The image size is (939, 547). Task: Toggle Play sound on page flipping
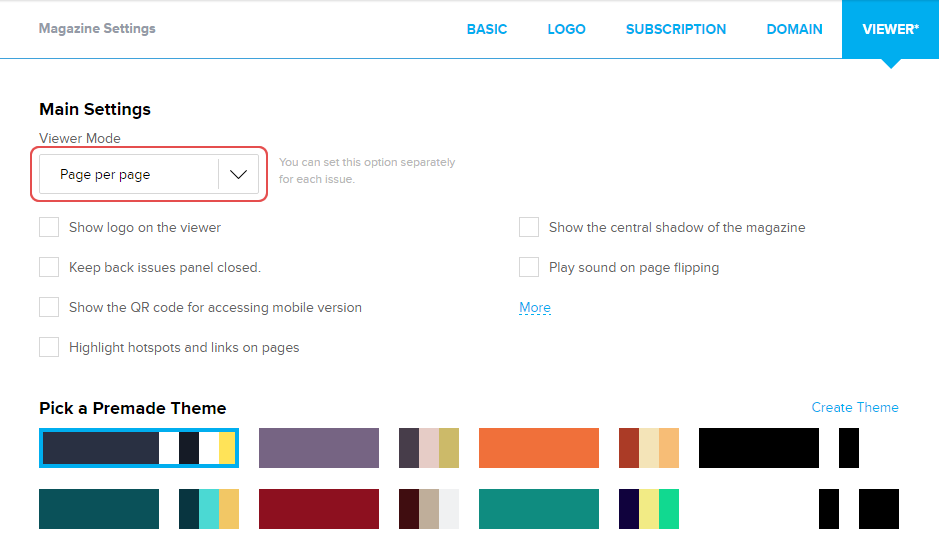point(529,267)
